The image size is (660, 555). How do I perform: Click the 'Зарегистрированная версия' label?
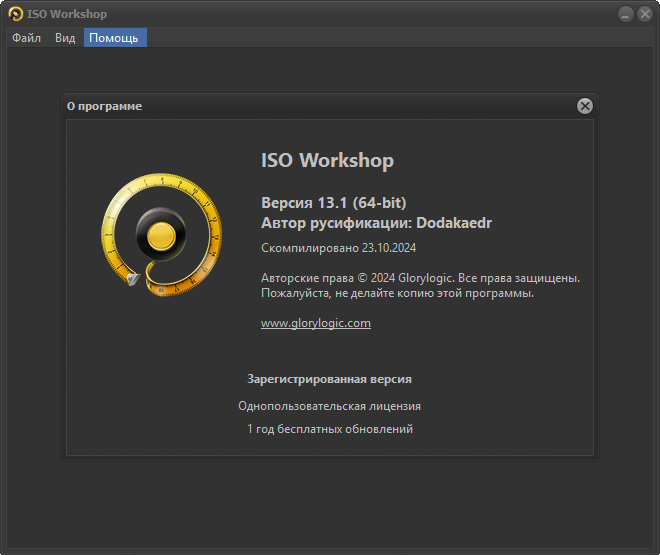click(330, 379)
